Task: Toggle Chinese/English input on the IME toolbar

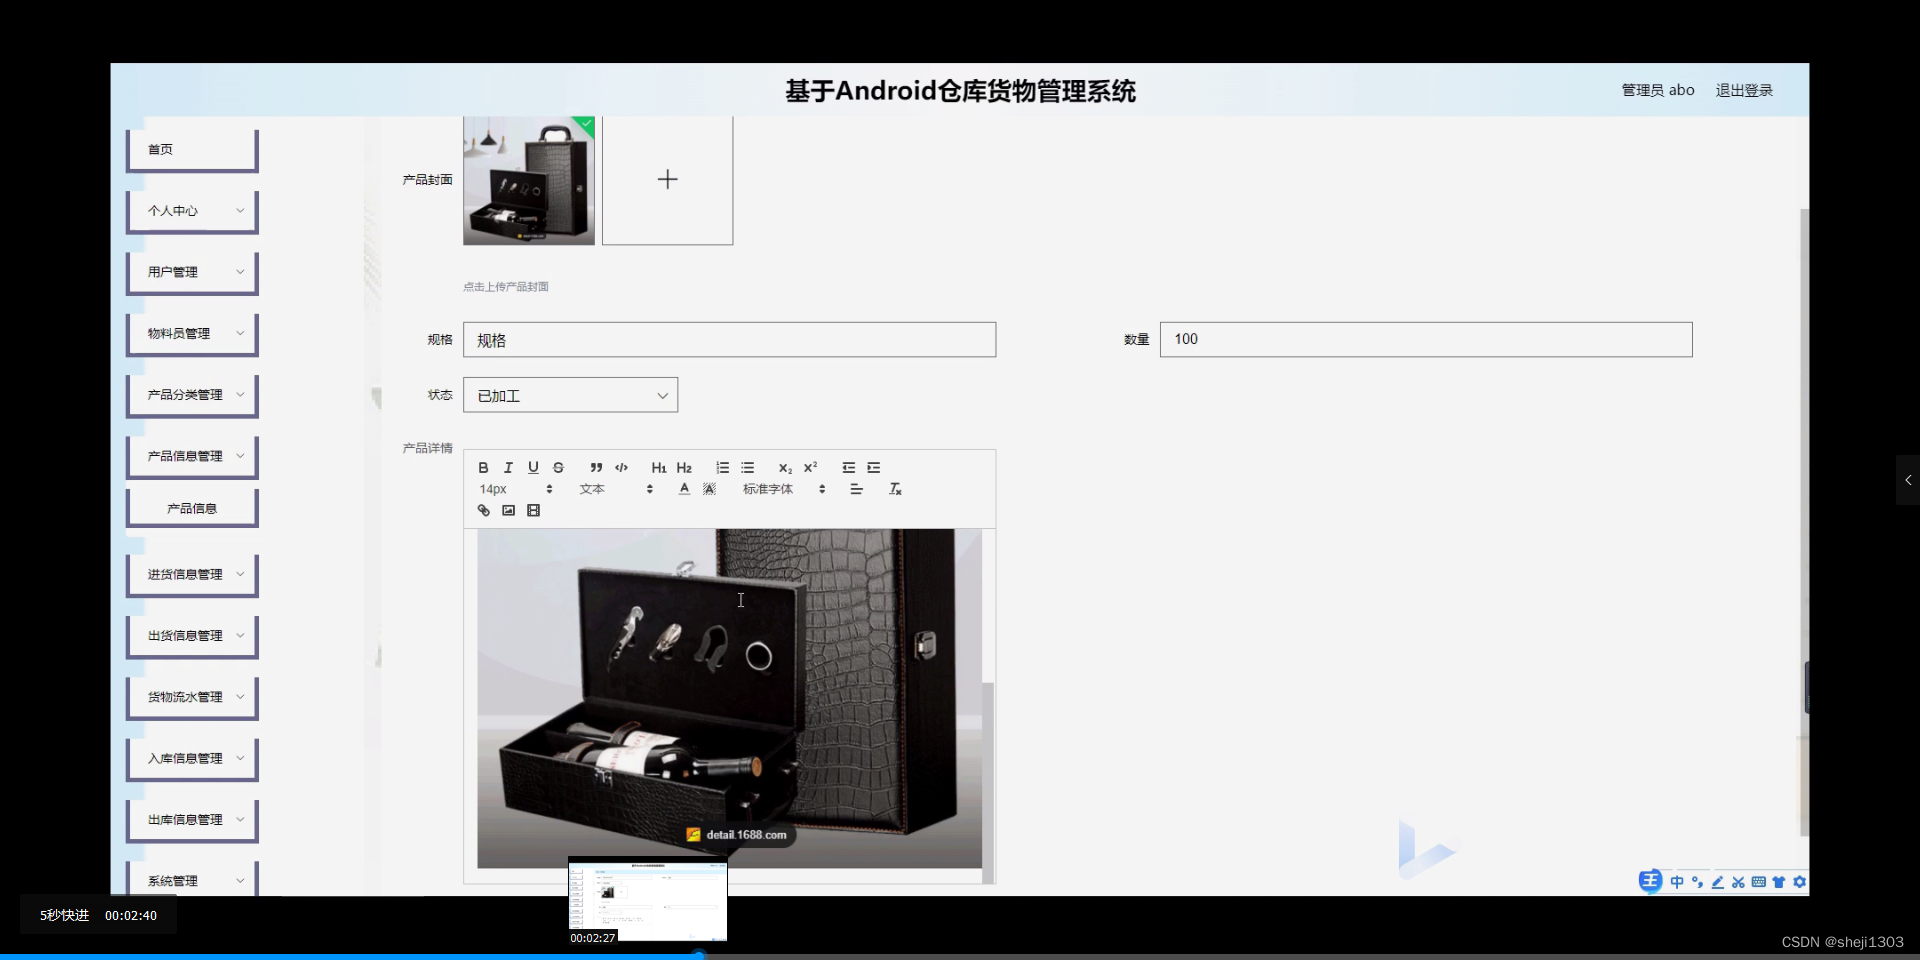Action: 1677,882
